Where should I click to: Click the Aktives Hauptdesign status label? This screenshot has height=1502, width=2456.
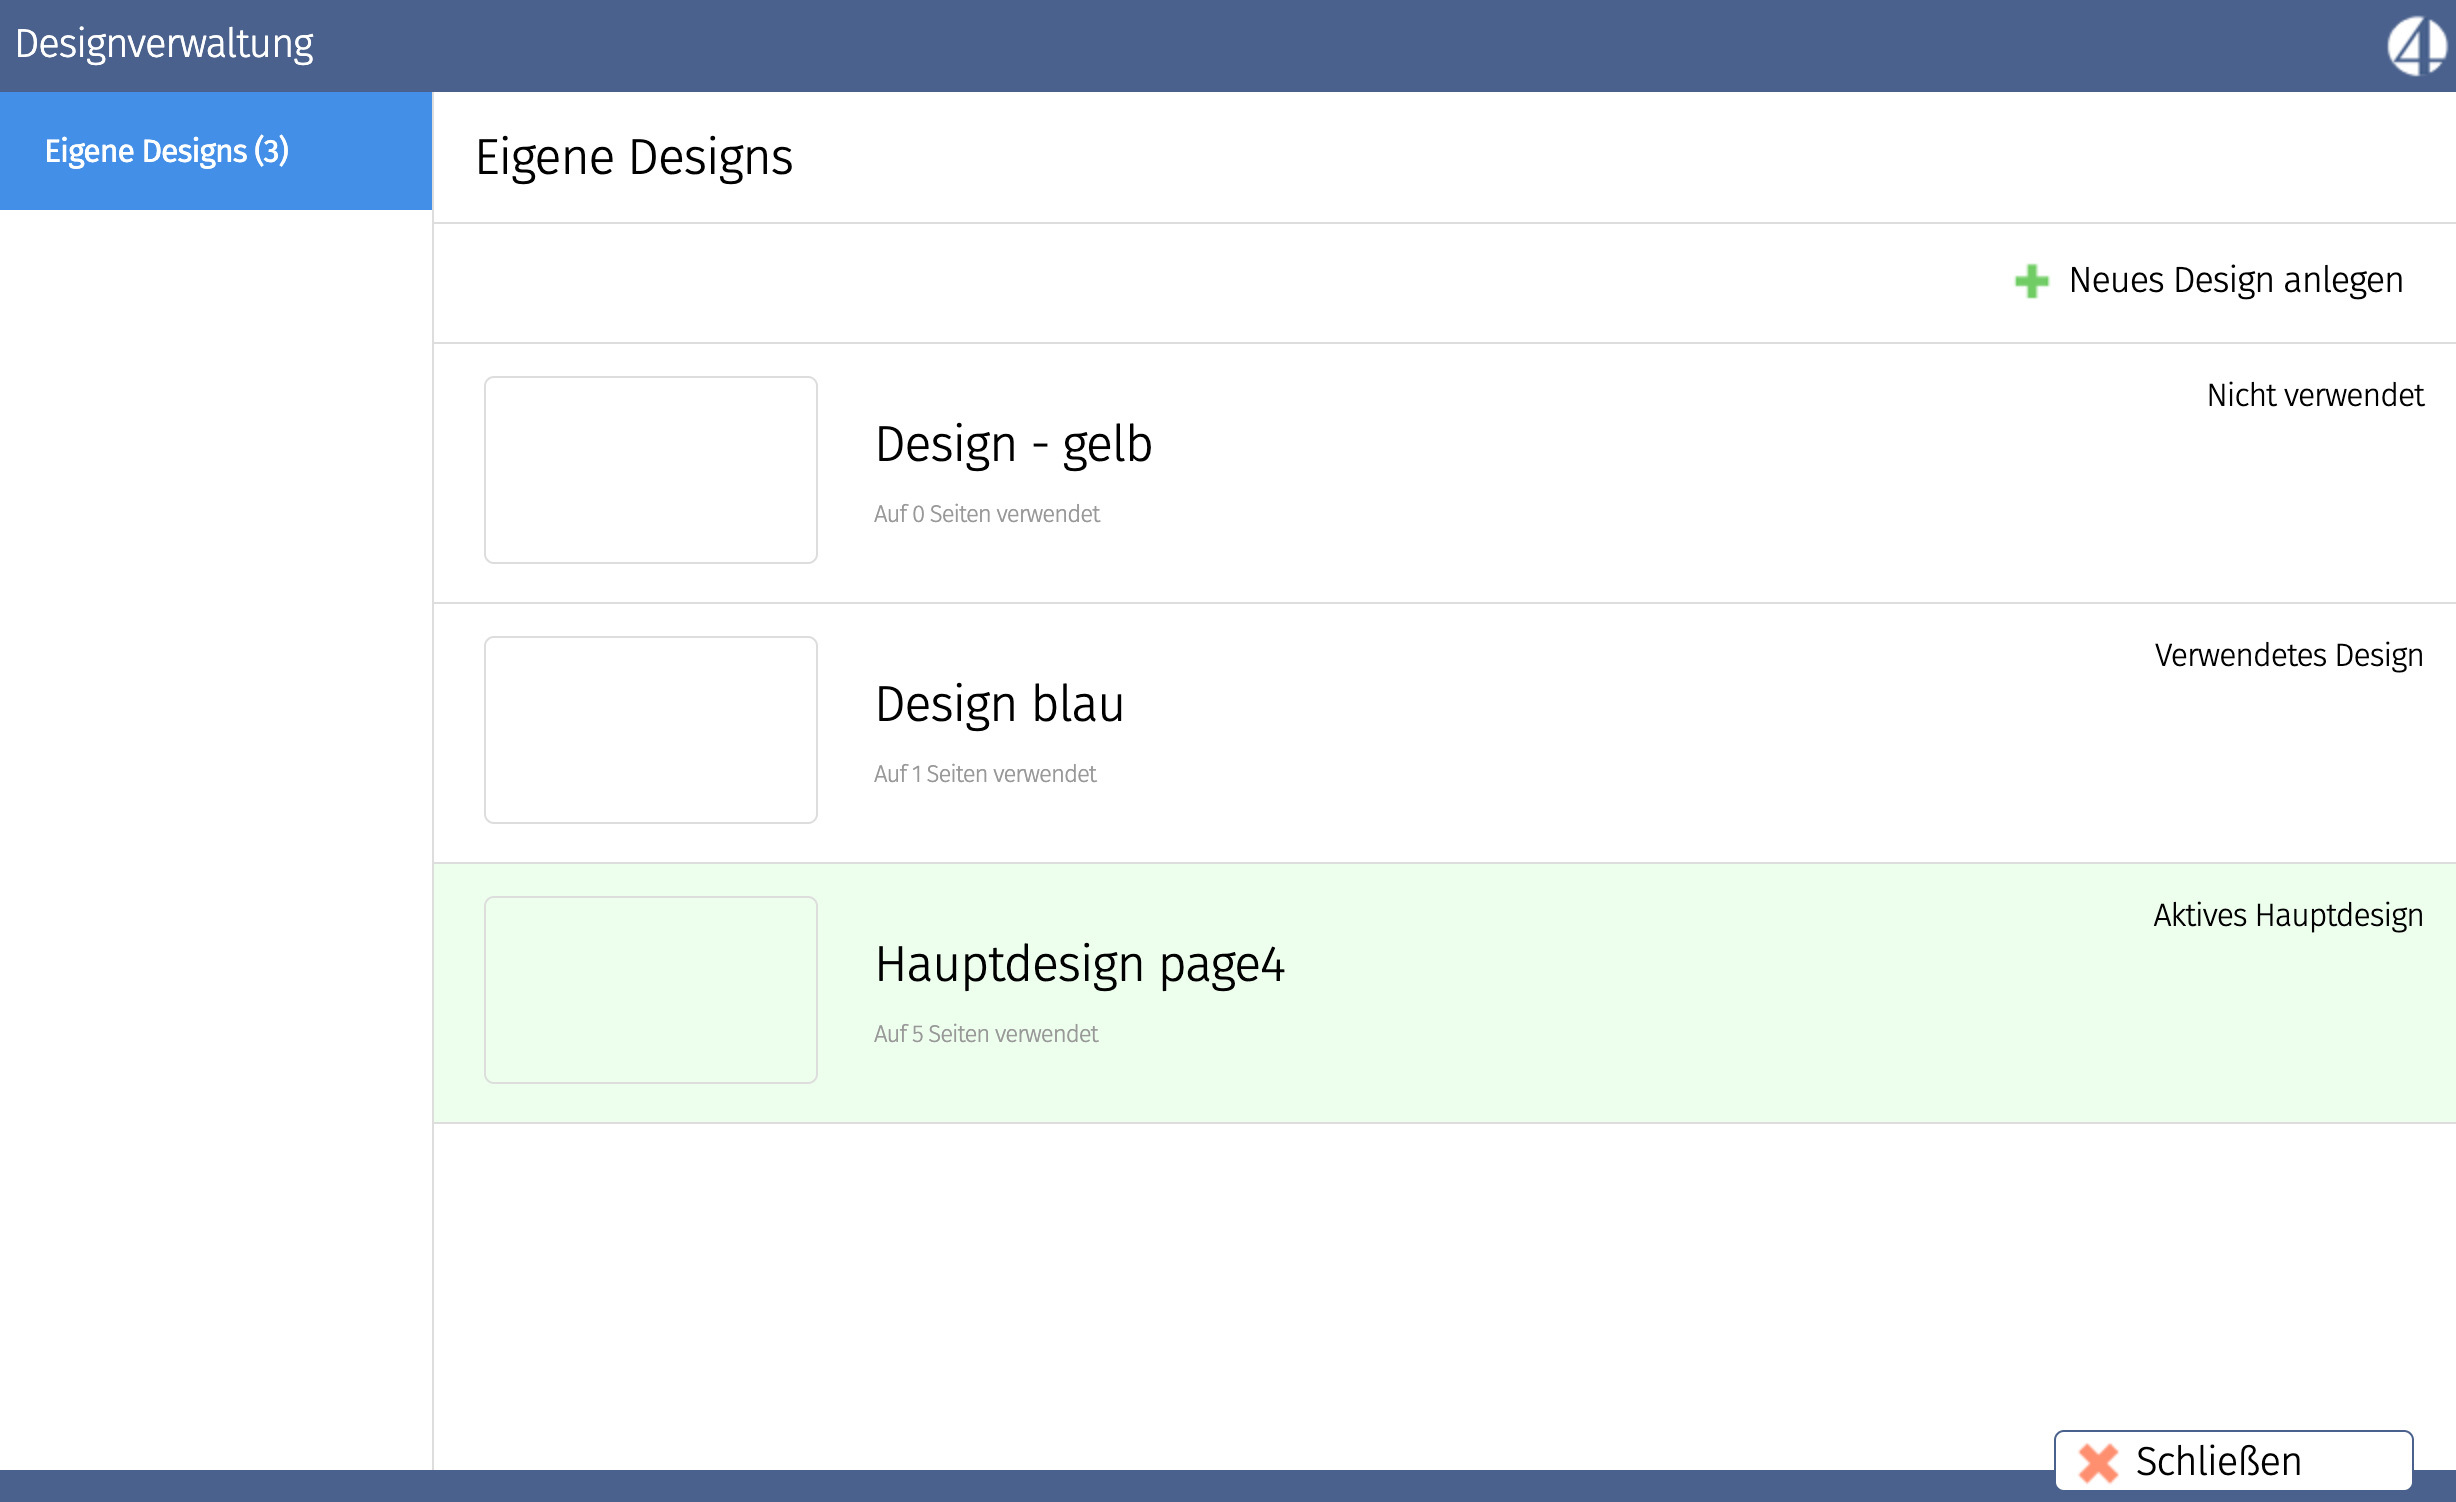coord(2287,916)
